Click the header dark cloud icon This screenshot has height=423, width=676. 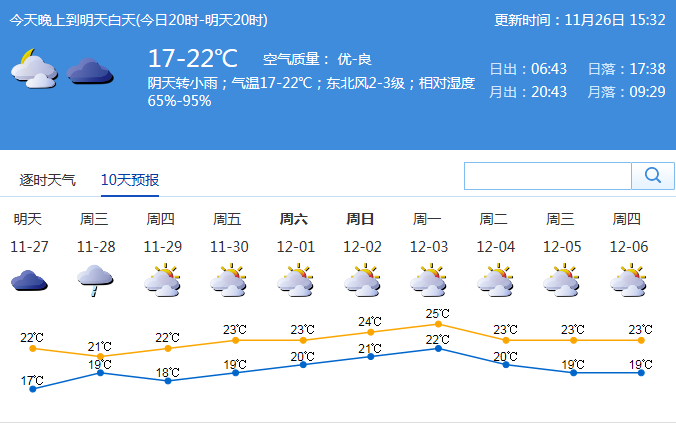pyautogui.click(x=90, y=72)
